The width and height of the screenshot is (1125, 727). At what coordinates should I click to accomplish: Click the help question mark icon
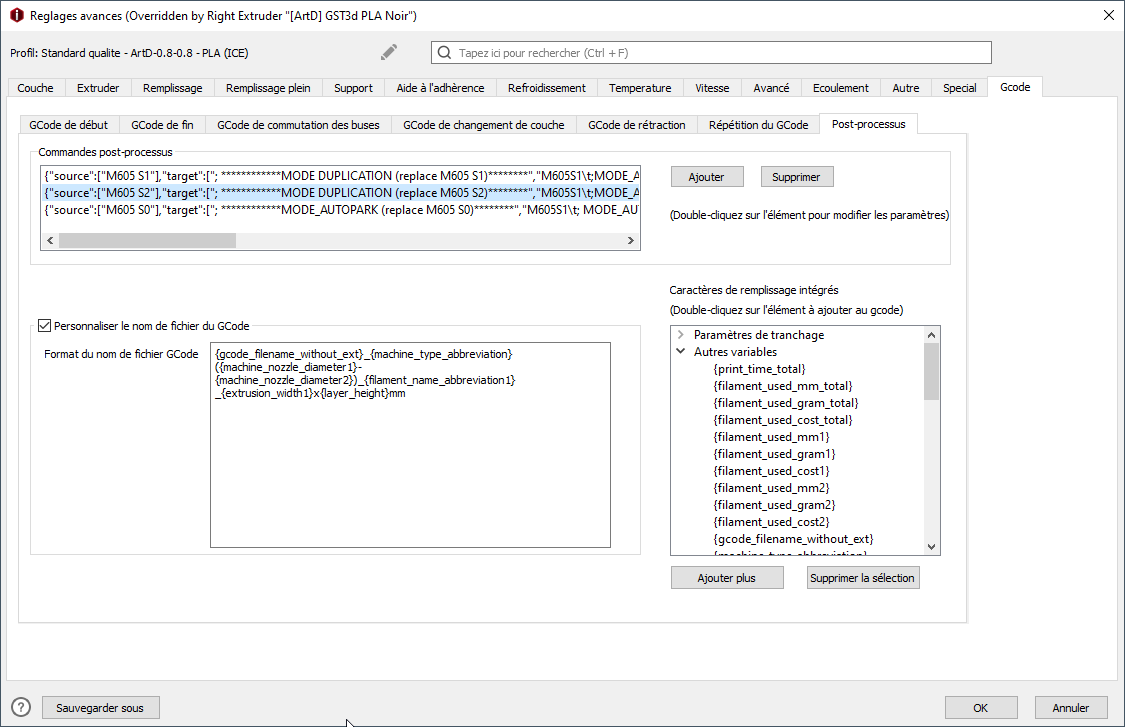(22, 708)
